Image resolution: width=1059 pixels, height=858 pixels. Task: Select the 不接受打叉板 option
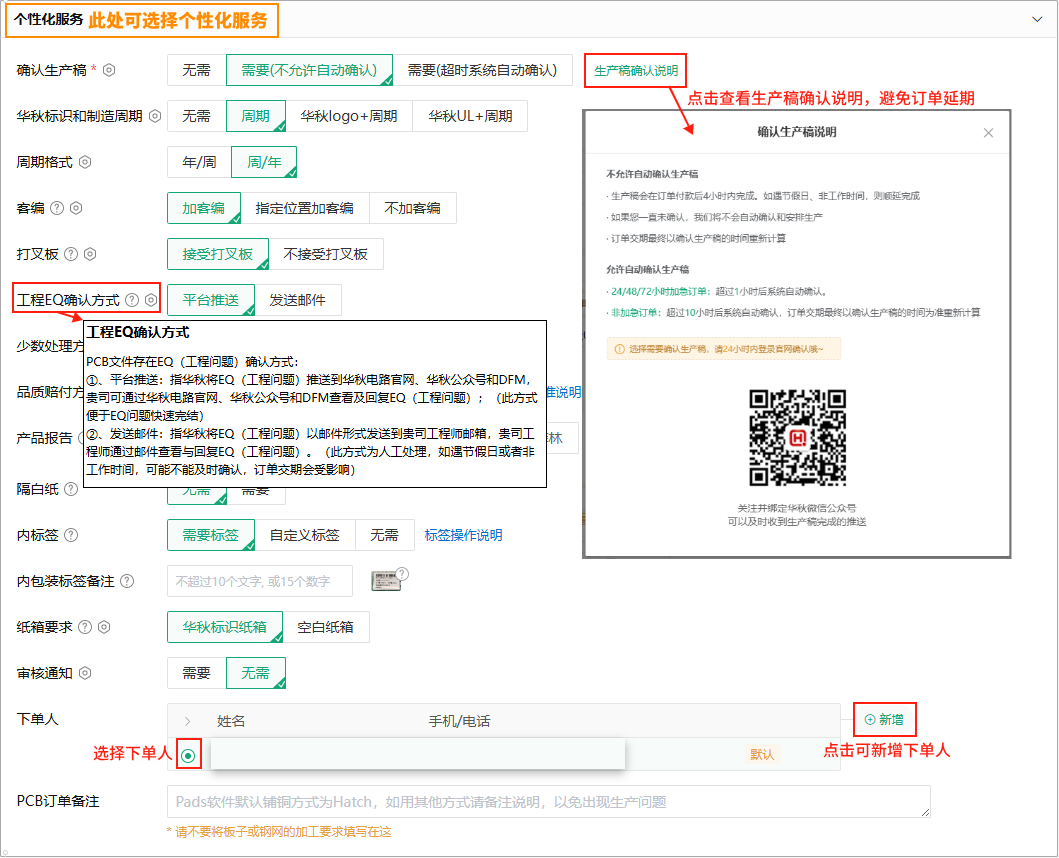(326, 254)
